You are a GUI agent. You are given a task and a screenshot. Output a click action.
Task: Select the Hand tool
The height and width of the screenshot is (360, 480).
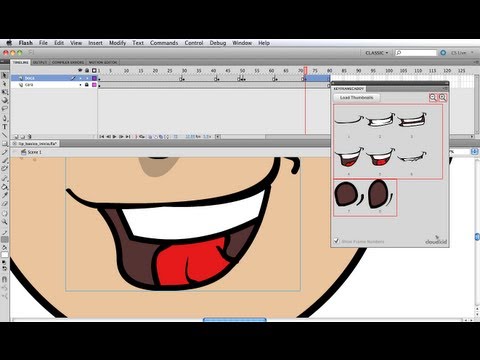tap(5, 213)
